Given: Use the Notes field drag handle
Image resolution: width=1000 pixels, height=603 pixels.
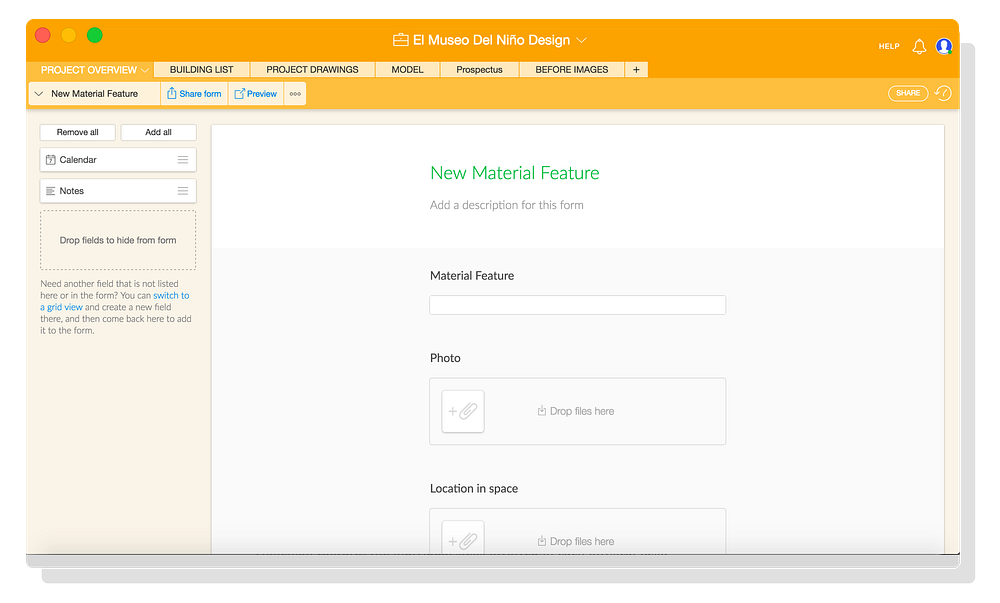Looking at the screenshot, I should click(183, 191).
